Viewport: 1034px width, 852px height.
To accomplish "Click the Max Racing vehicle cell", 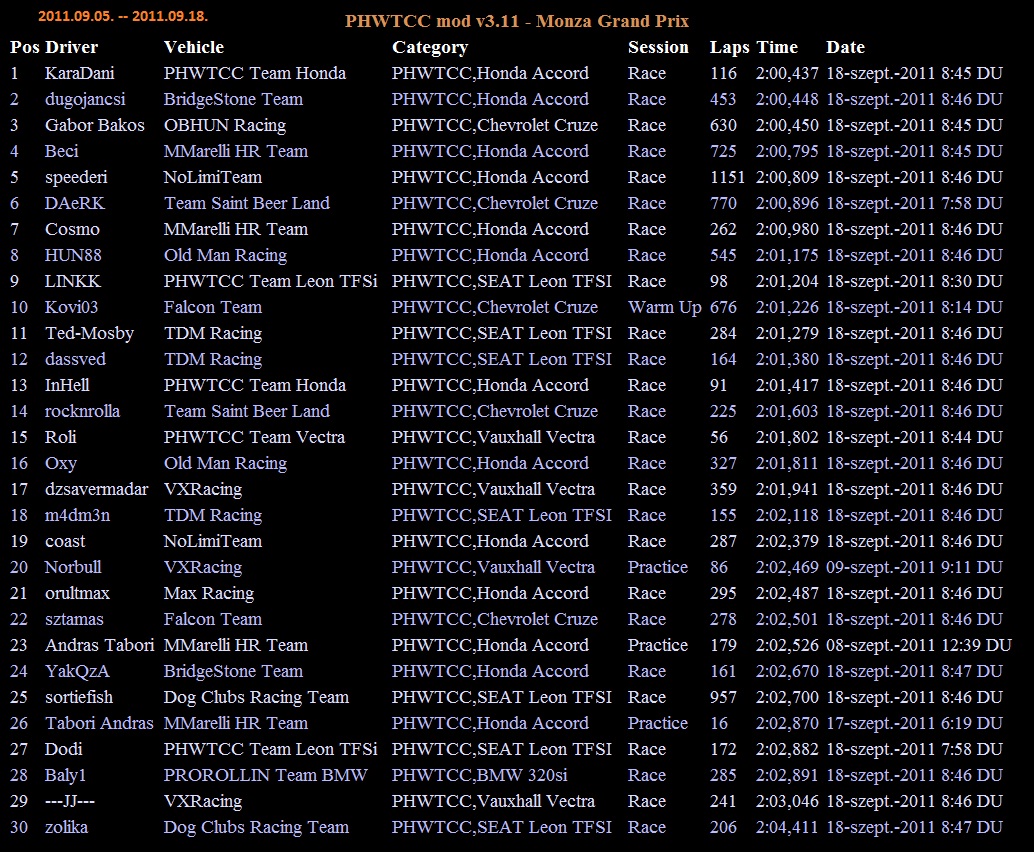I will (x=208, y=593).
